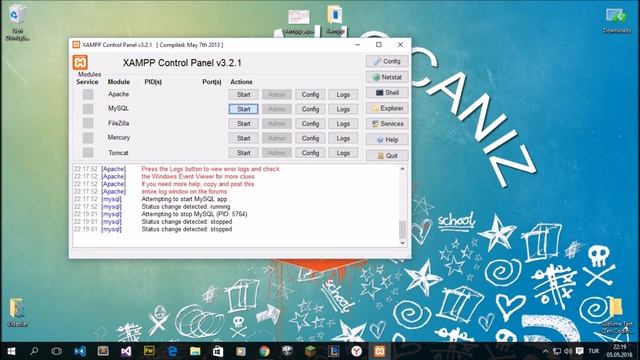Toggle the MySQL service checkbox
Viewport: 640px width, 360px height.
88,109
